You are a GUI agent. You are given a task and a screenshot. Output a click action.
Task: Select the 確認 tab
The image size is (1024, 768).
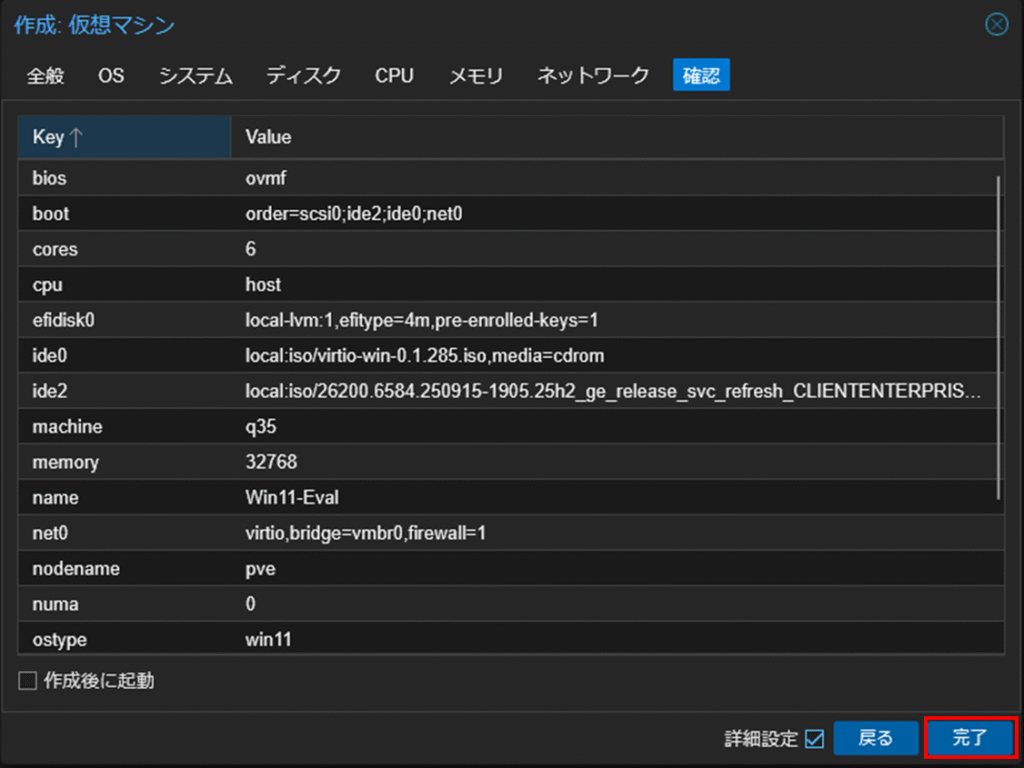pyautogui.click(x=701, y=75)
